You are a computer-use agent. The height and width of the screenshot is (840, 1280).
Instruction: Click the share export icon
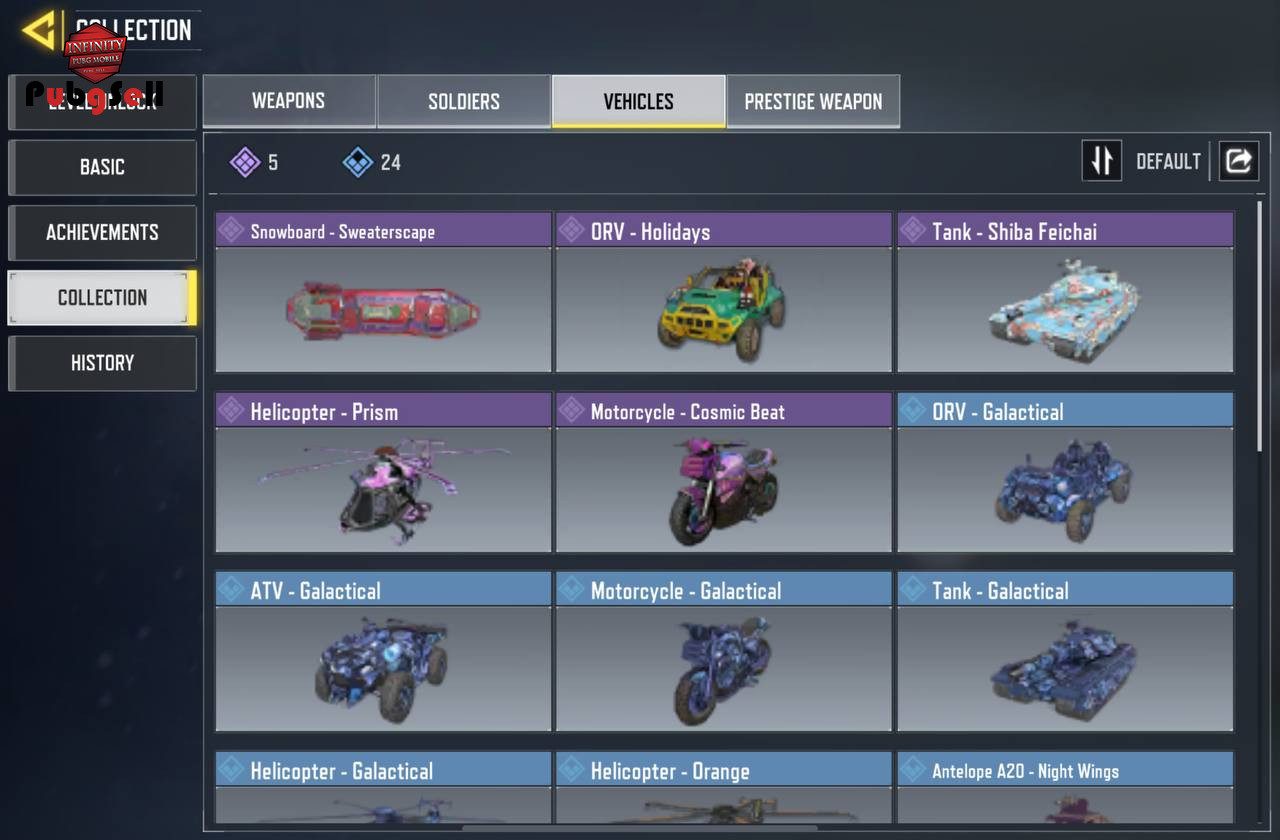(x=1238, y=160)
